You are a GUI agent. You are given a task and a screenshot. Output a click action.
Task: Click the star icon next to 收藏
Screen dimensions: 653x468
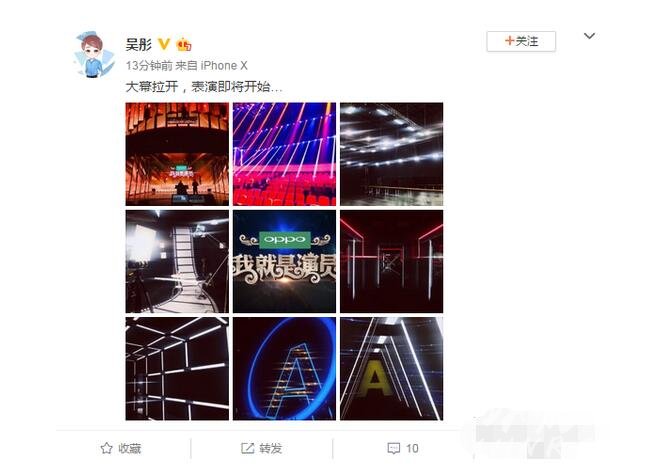[x=107, y=448]
